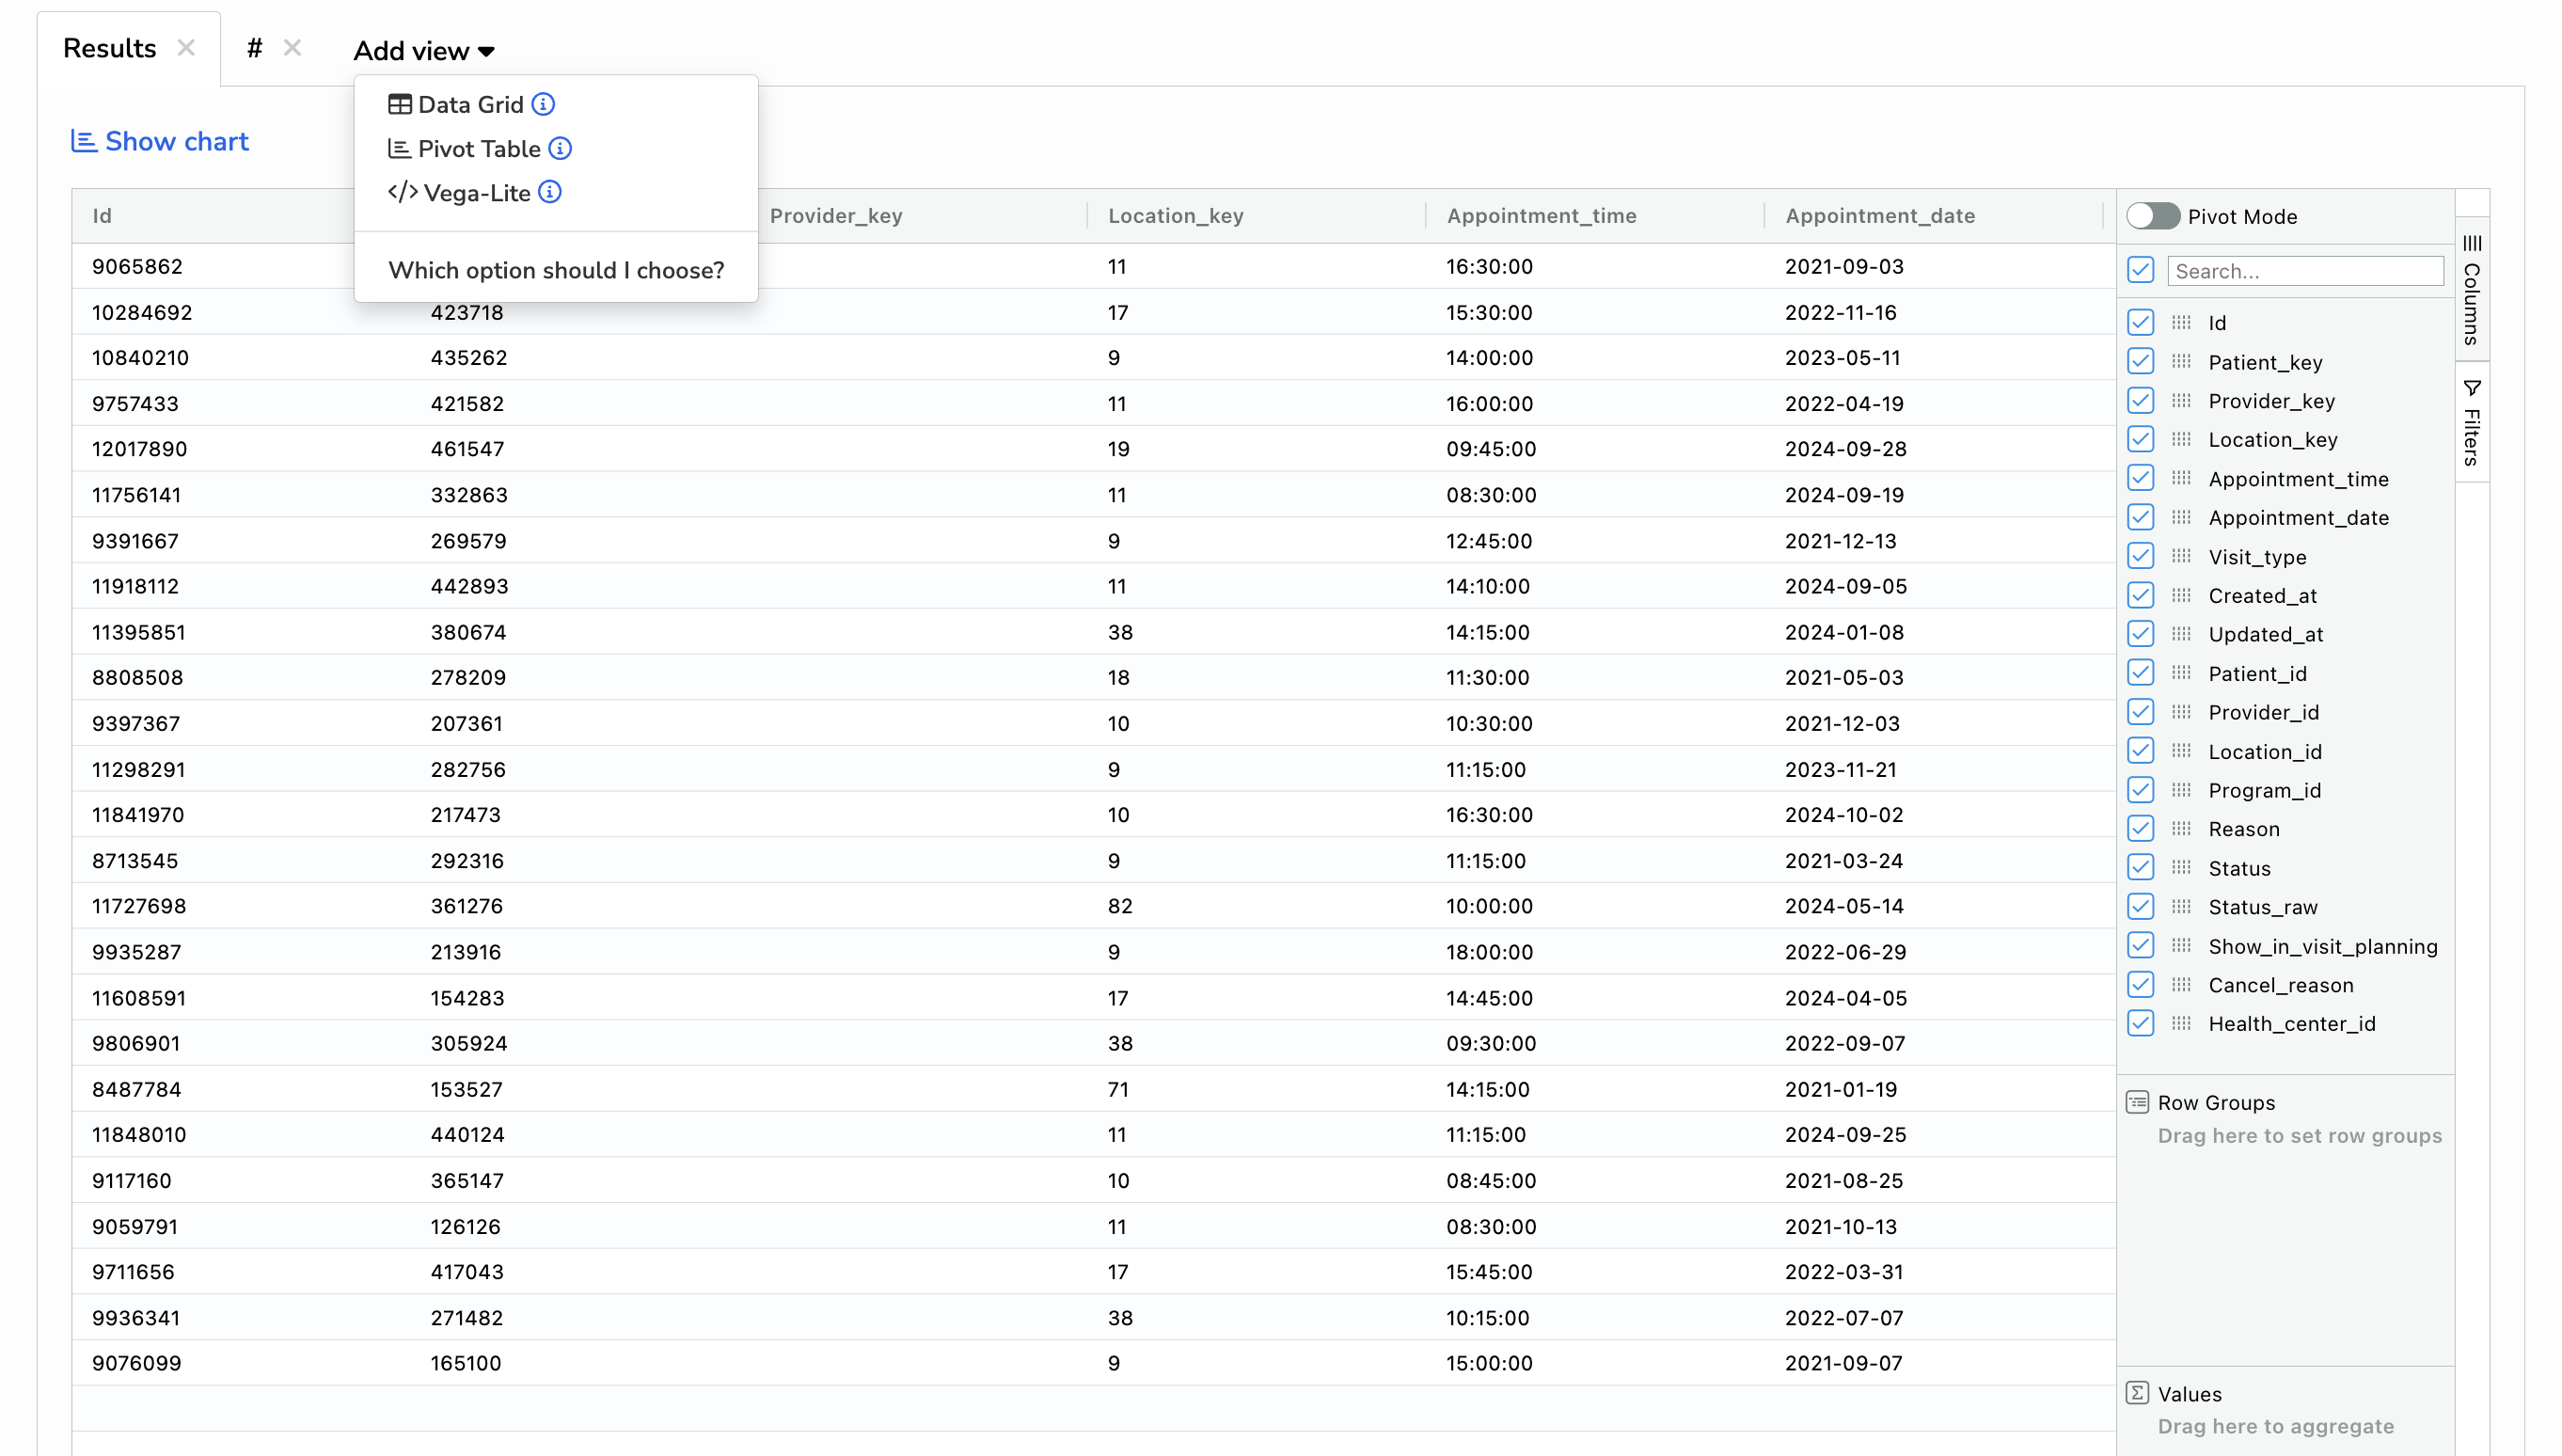The width and height of the screenshot is (2562, 1456).
Task: Click the info icon beside Pivot Table
Action: point(560,148)
